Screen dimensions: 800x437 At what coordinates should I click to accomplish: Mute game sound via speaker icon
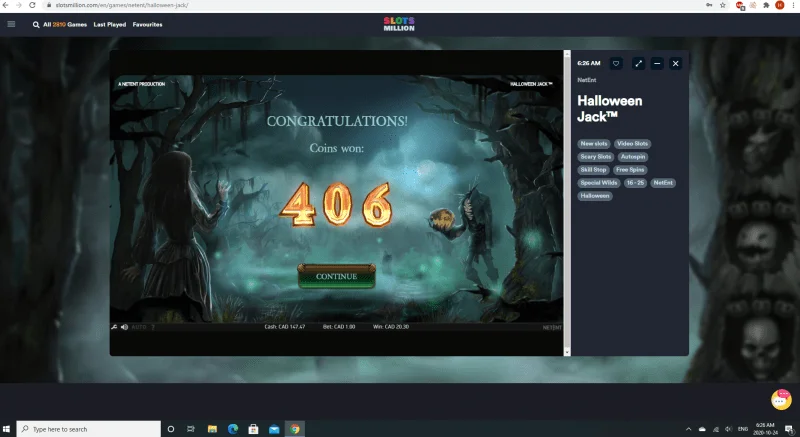pos(124,327)
